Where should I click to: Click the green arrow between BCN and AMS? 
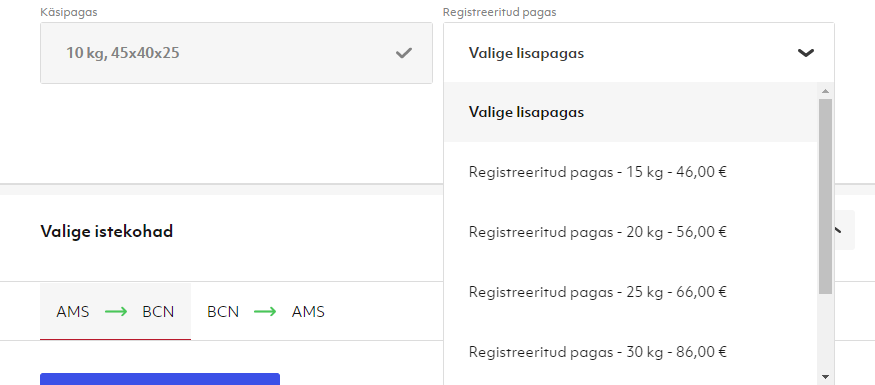click(x=265, y=311)
